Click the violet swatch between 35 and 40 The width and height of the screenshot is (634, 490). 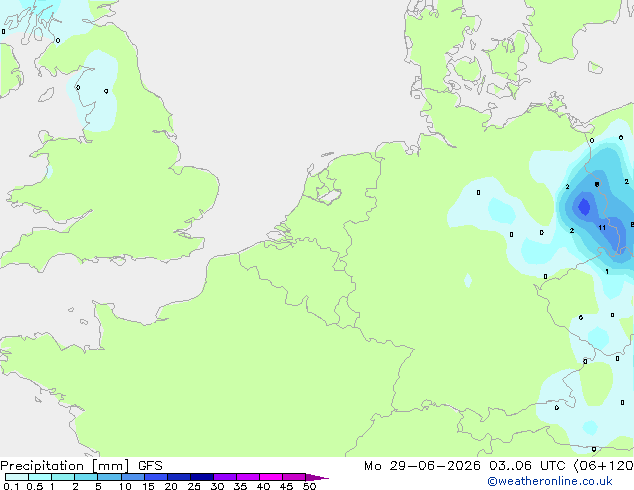[x=248, y=477]
